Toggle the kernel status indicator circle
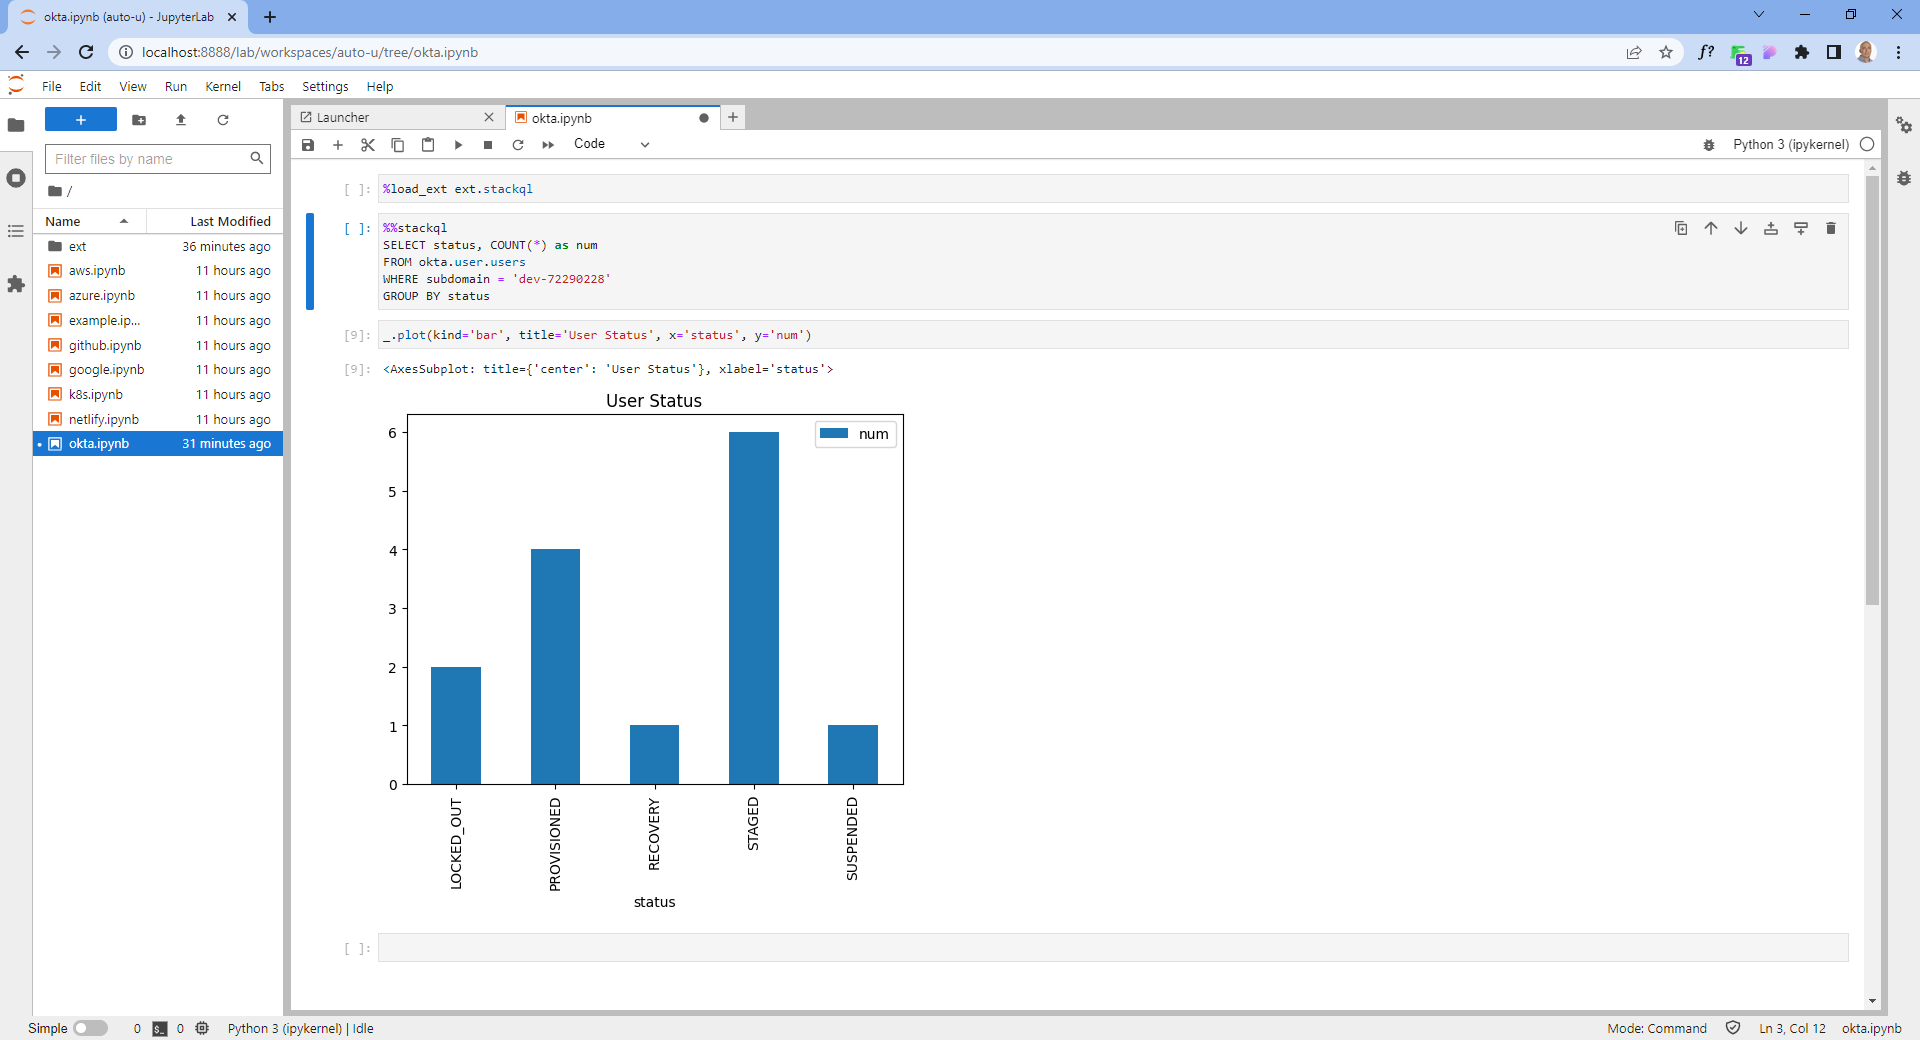Screen dimensions: 1920x1040 pos(1868,145)
